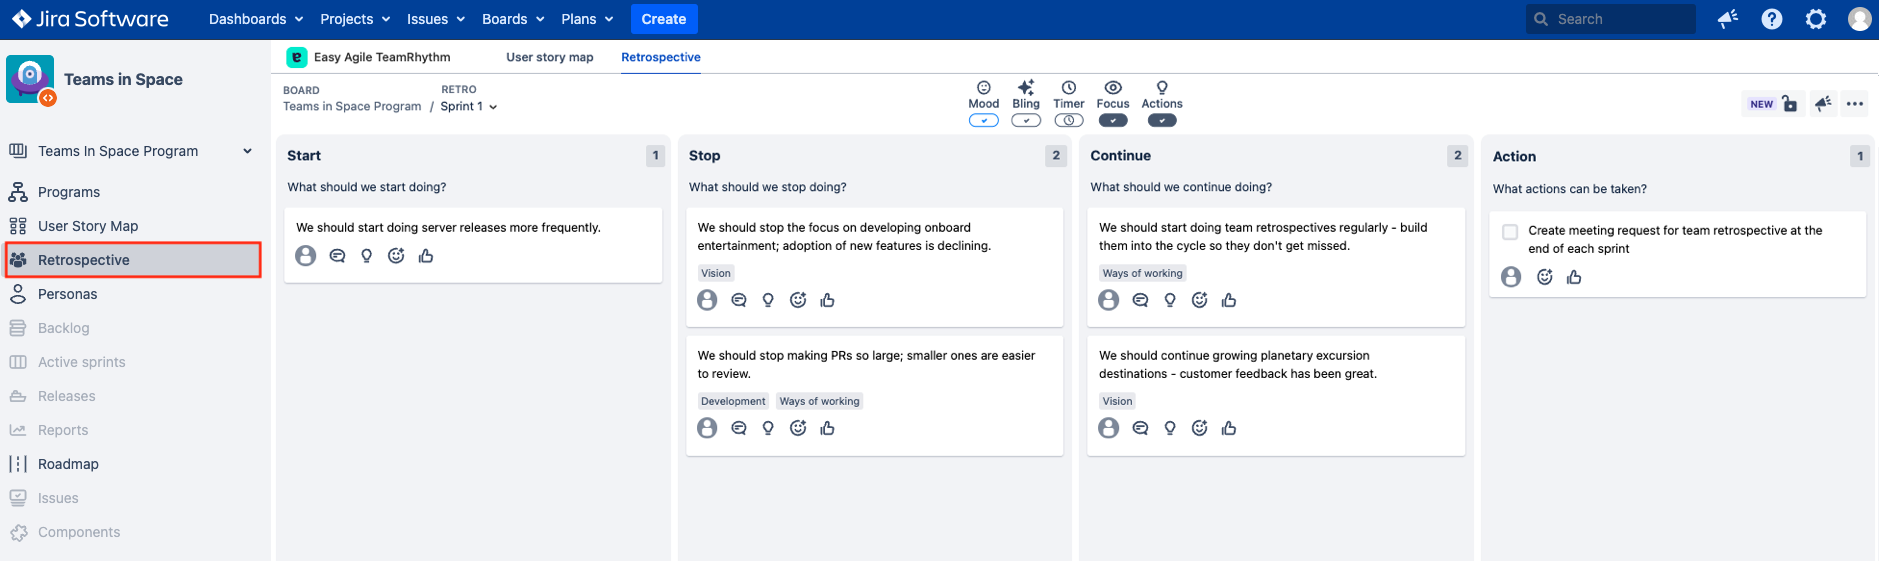The height and width of the screenshot is (561, 1879).
Task: Open the Plans dropdown
Action: 587,19
